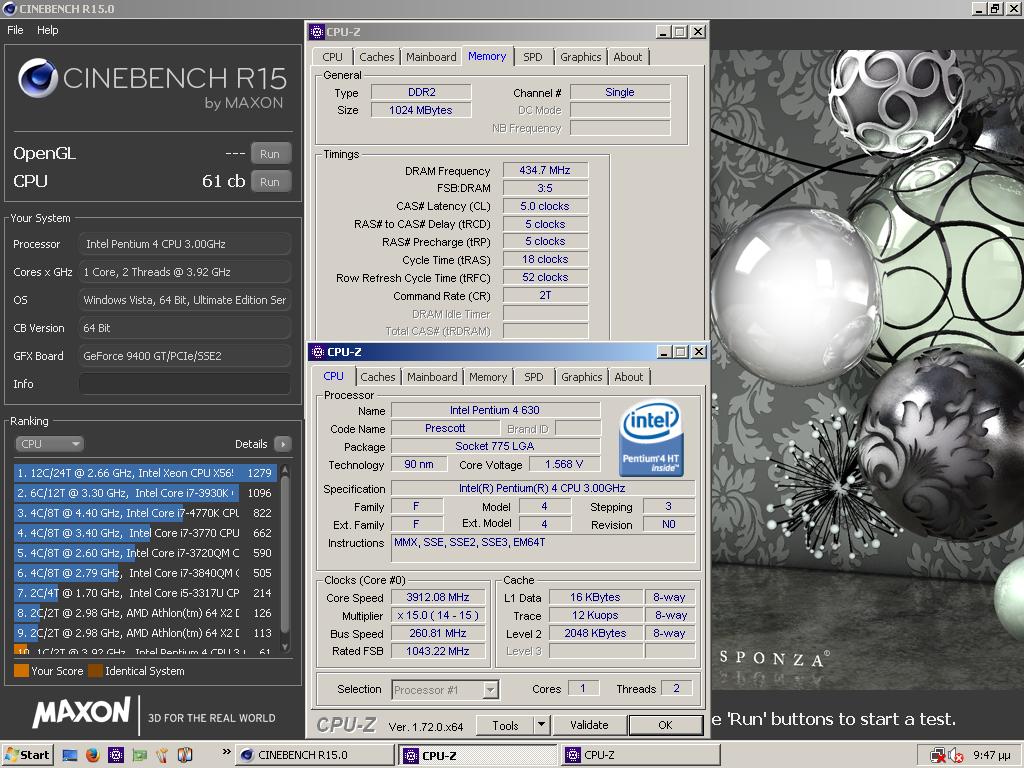Click ranking list scrollbar down arrow
1024x768 pixels.
click(285, 647)
